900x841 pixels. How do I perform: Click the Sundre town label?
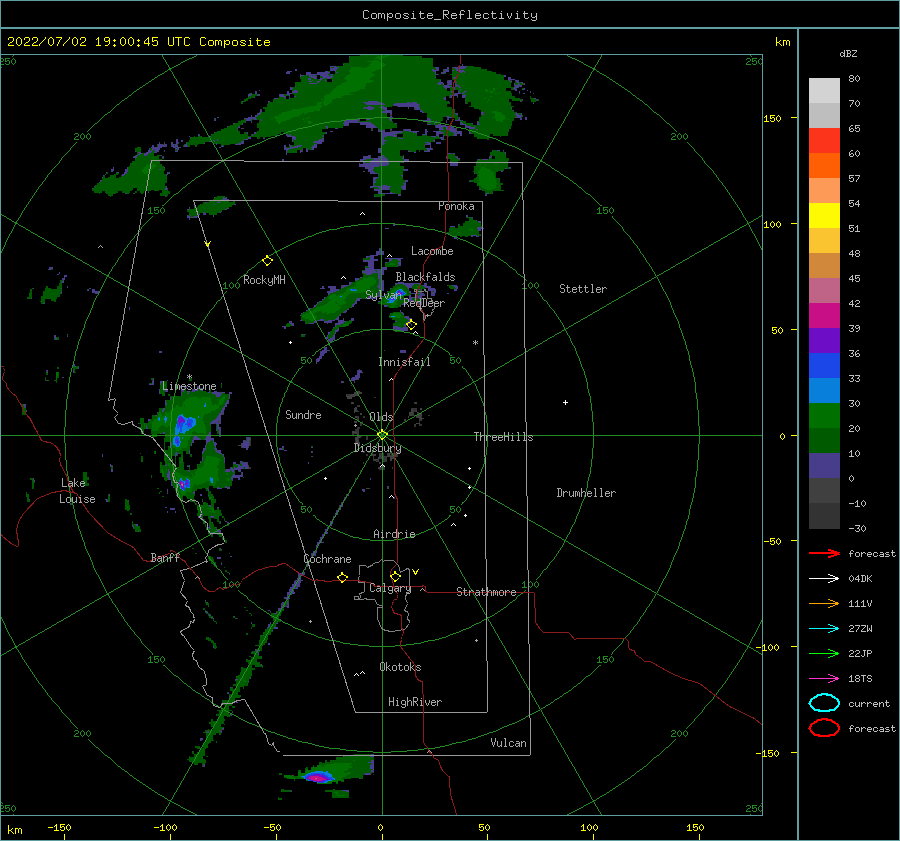point(303,414)
